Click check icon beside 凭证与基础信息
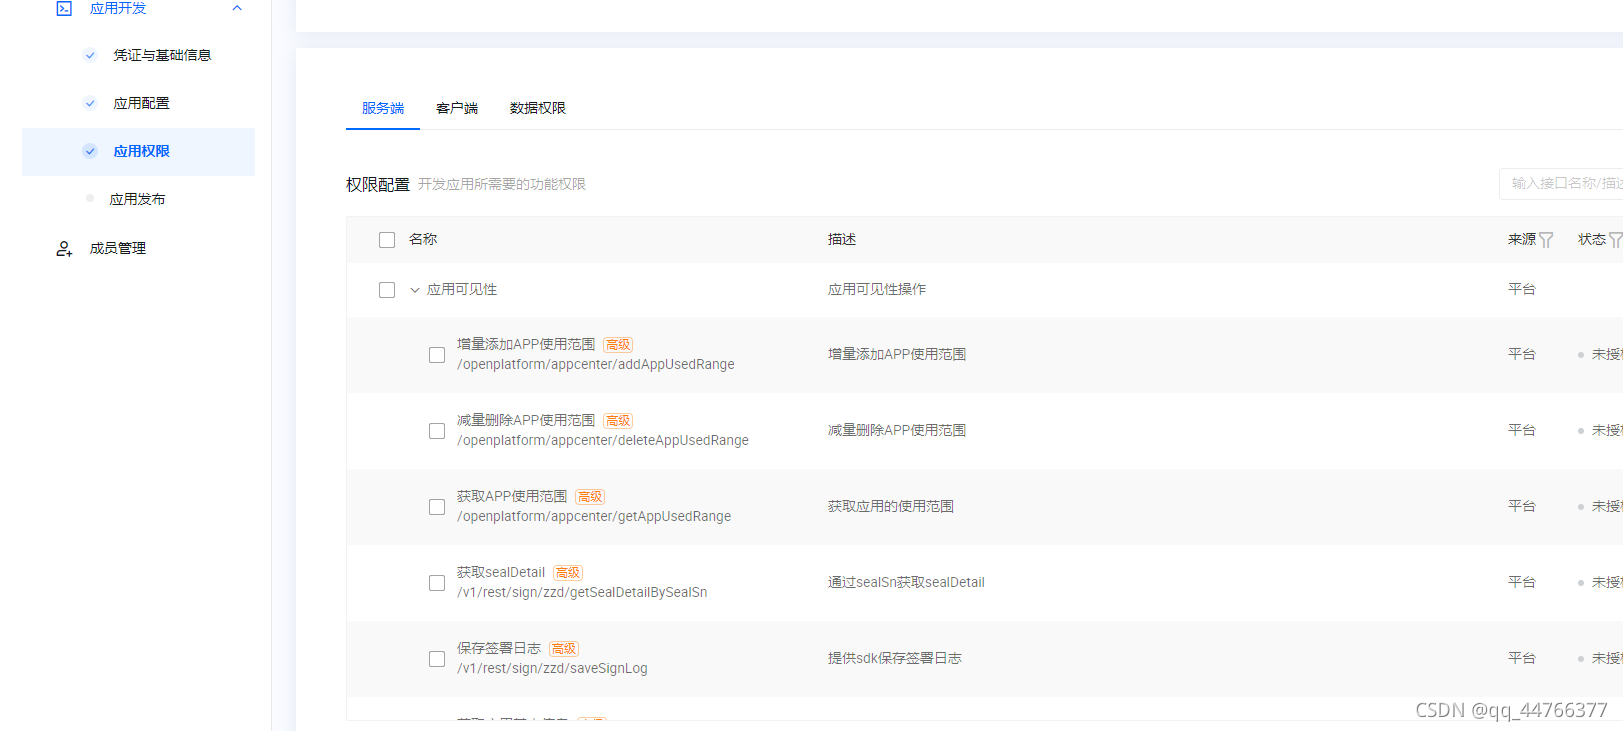The image size is (1623, 731). (90, 55)
